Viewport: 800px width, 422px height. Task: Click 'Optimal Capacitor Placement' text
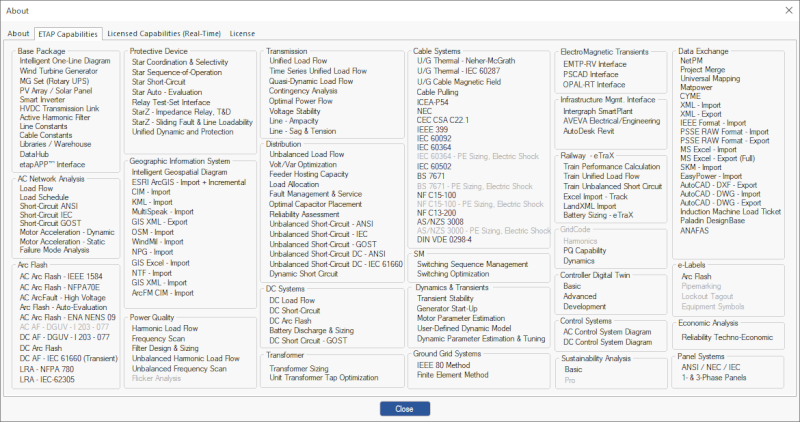click(315, 204)
